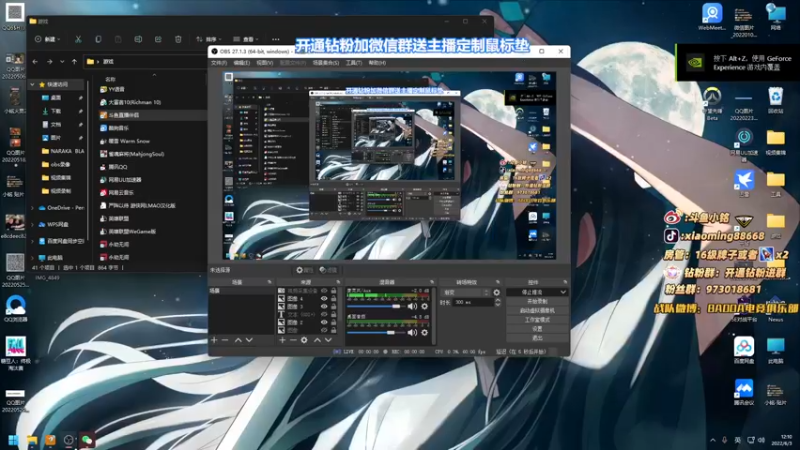
Task: Open the 视图(V) menu in OBS
Action: pyautogui.click(x=264, y=63)
